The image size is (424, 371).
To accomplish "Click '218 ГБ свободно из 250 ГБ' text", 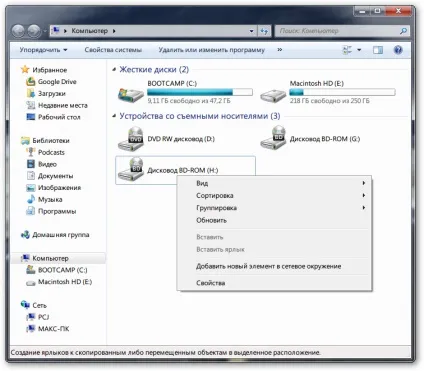I will point(330,101).
